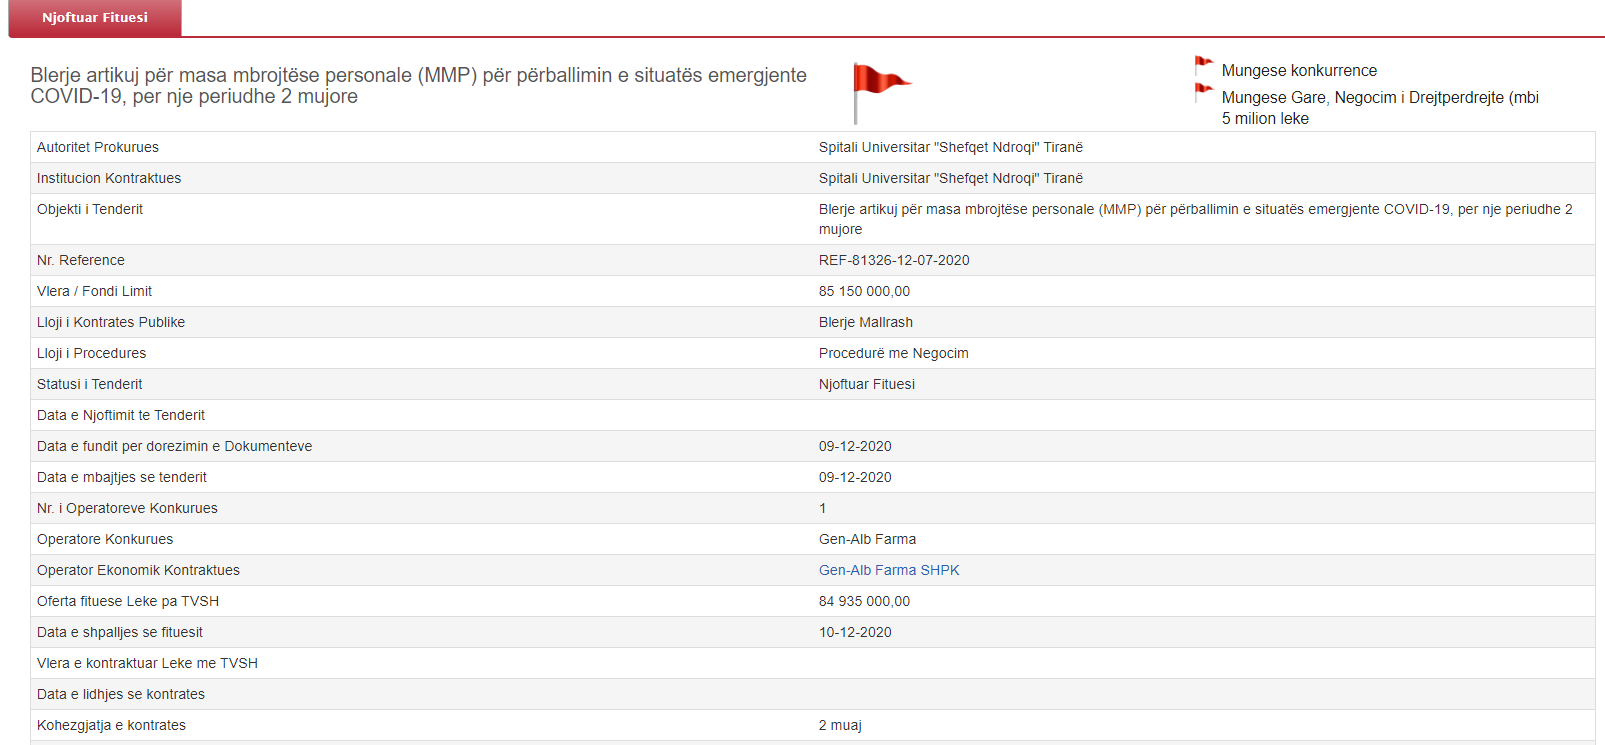Click the limit fund value 85 150 000,00
1605x745 pixels.
point(864,291)
